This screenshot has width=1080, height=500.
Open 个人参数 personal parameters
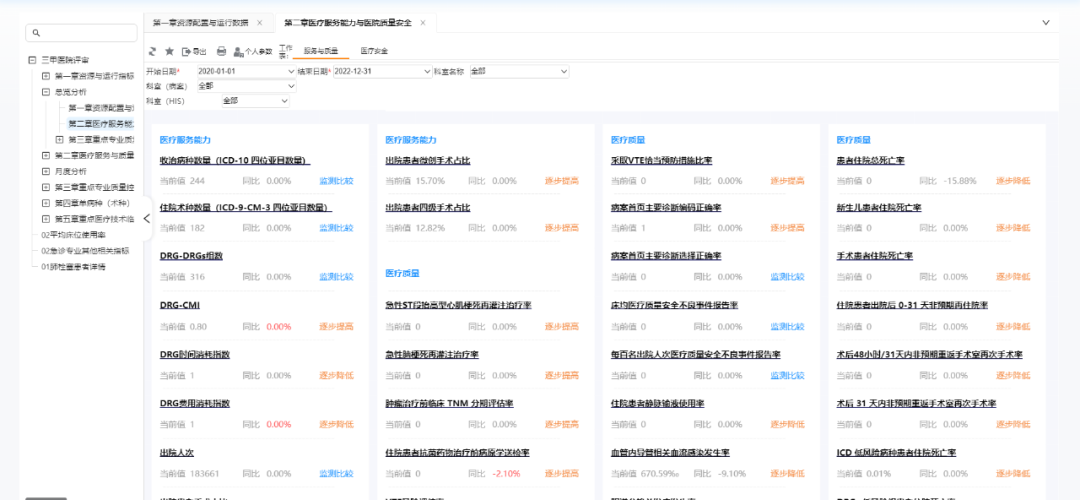[253, 51]
